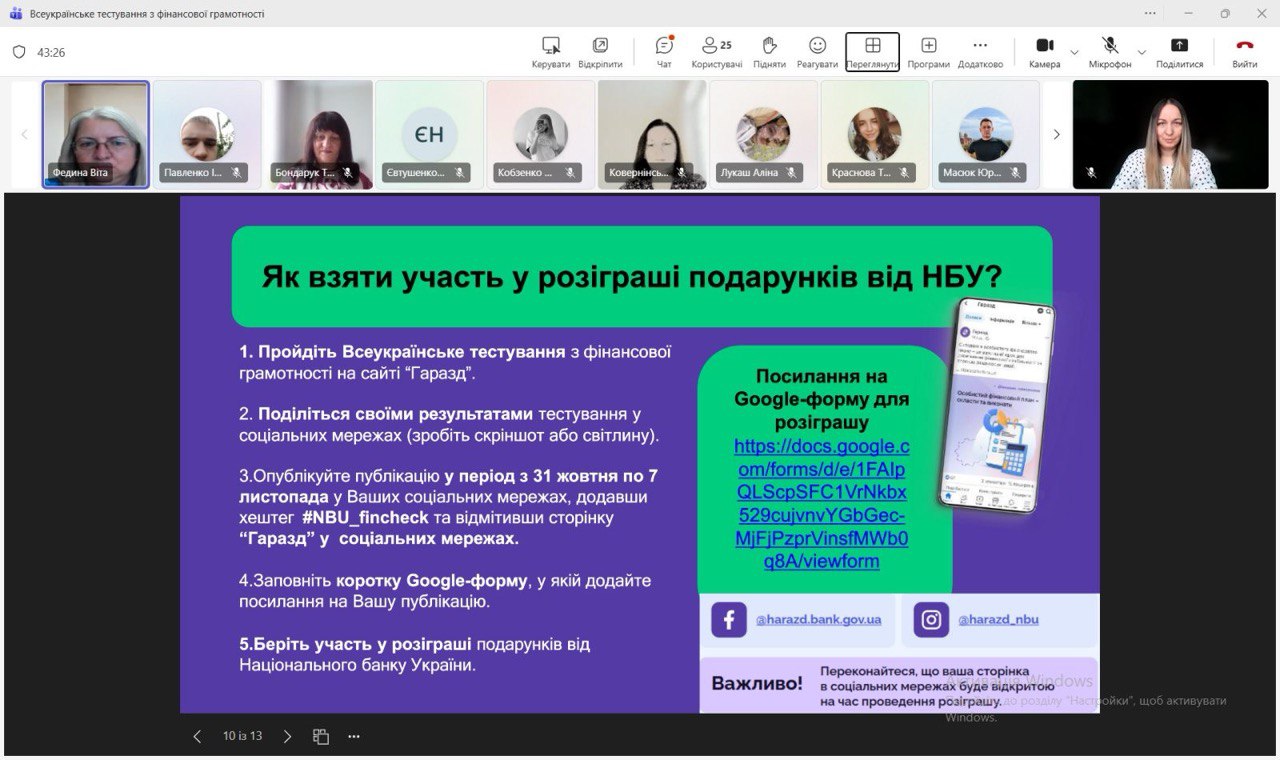
Task: Select Федина Віта's video thumbnail
Action: click(x=96, y=134)
